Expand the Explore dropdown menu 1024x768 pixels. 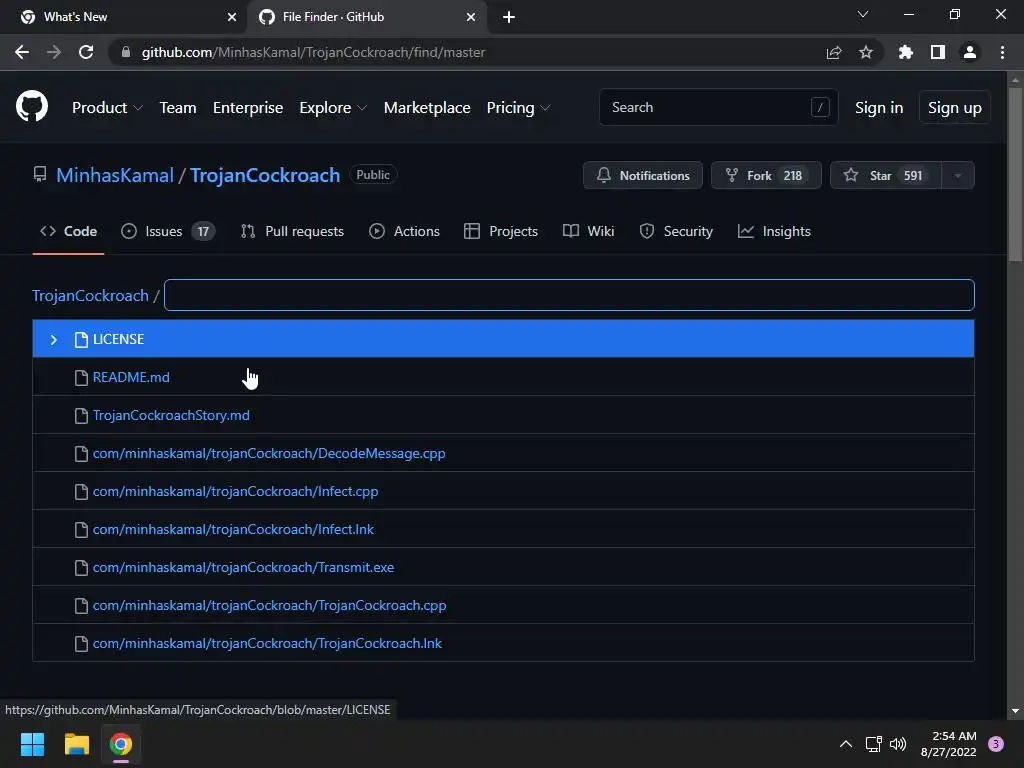[333, 108]
